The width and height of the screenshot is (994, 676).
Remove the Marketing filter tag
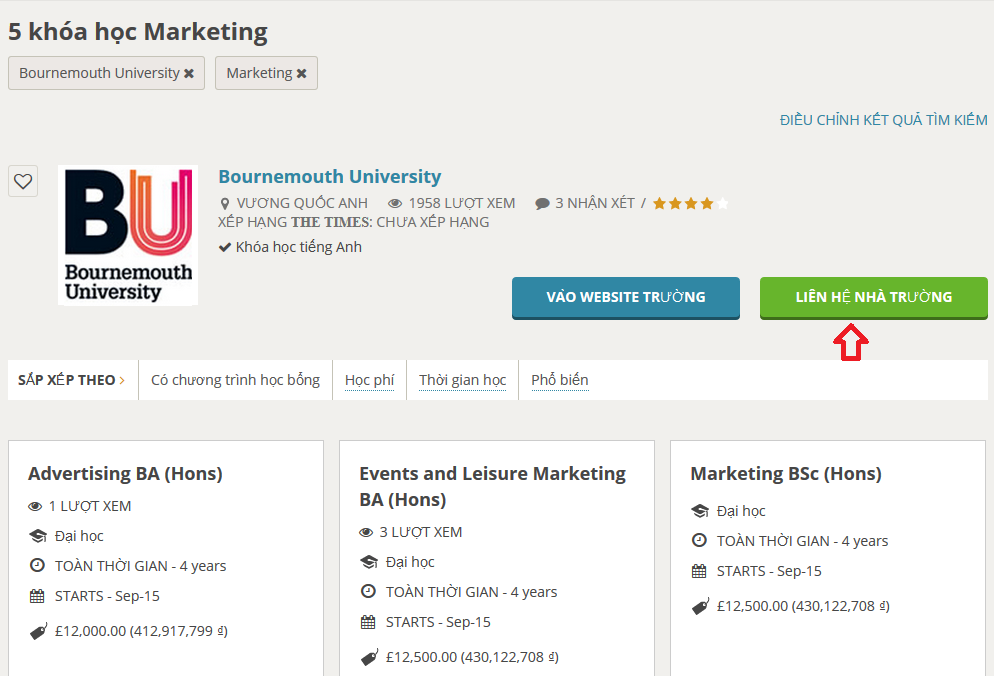pyautogui.click(x=302, y=74)
